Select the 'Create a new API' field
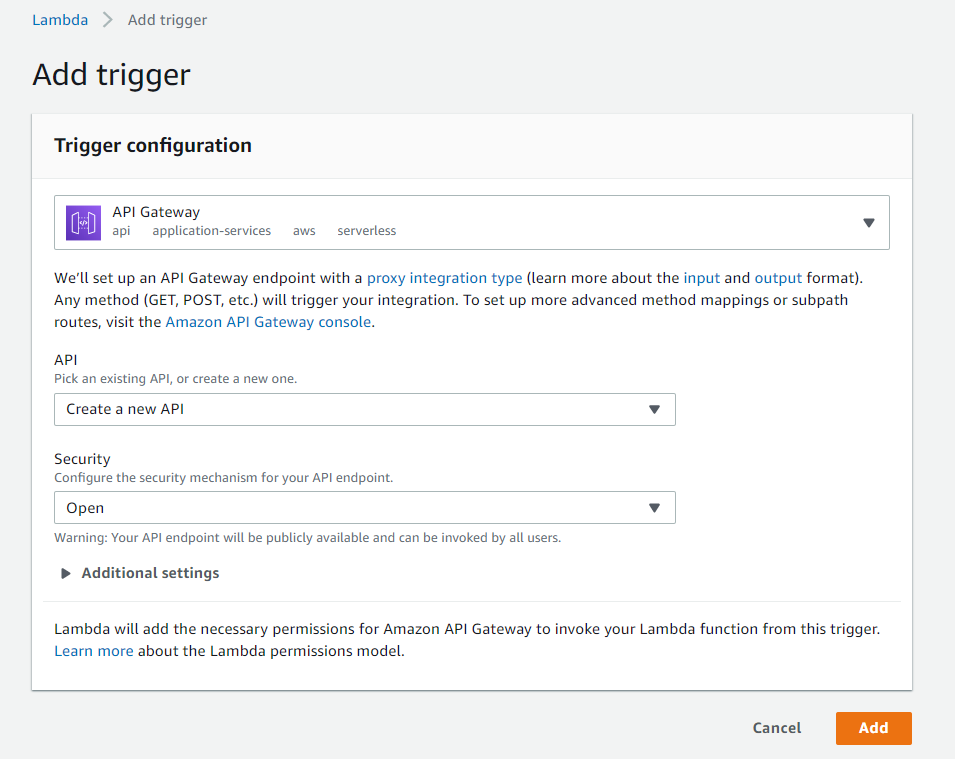 [x=365, y=409]
